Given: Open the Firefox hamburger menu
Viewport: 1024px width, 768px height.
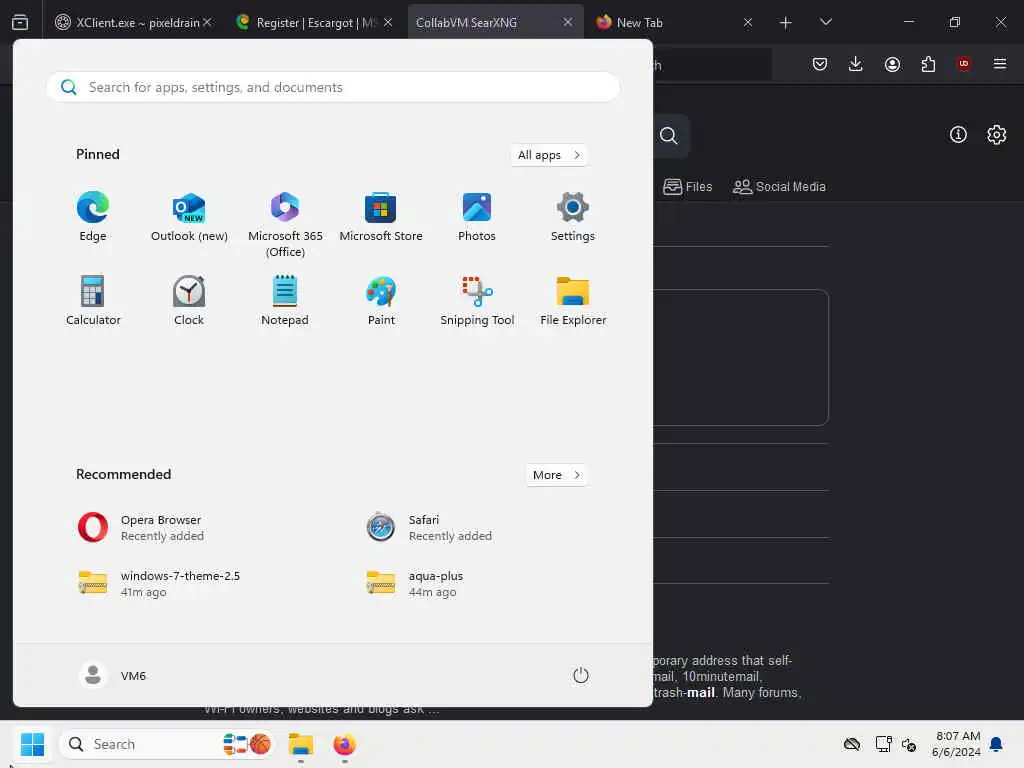Looking at the screenshot, I should pyautogui.click(x=1000, y=64).
